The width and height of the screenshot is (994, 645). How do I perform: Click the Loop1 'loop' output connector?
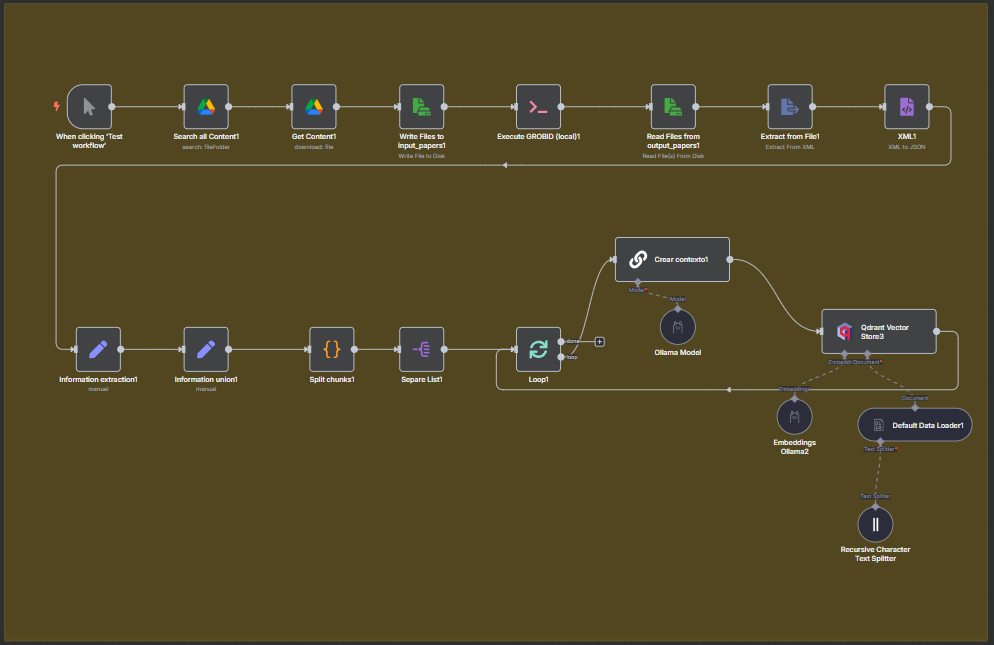561,357
